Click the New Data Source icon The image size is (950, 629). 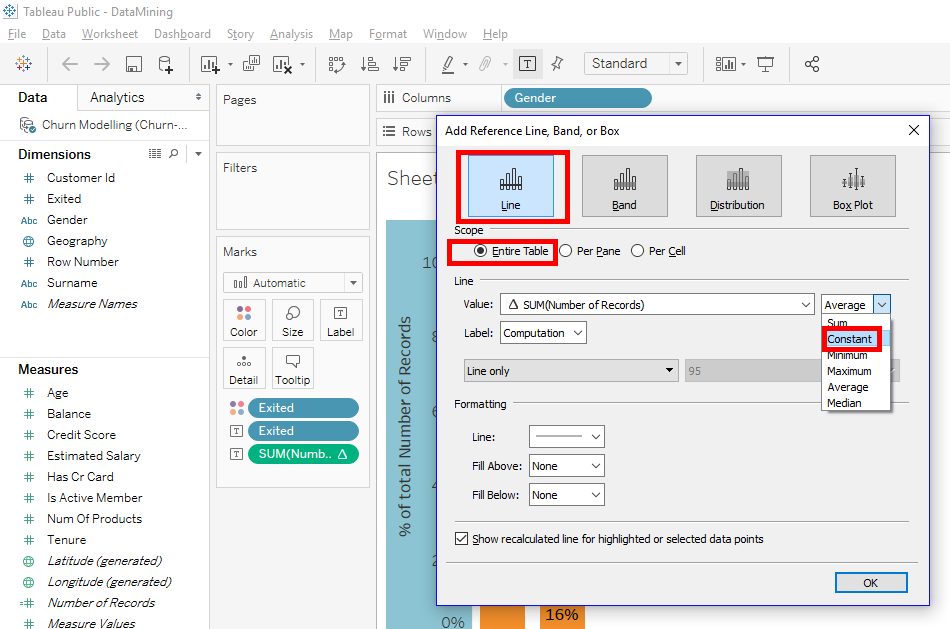point(166,64)
